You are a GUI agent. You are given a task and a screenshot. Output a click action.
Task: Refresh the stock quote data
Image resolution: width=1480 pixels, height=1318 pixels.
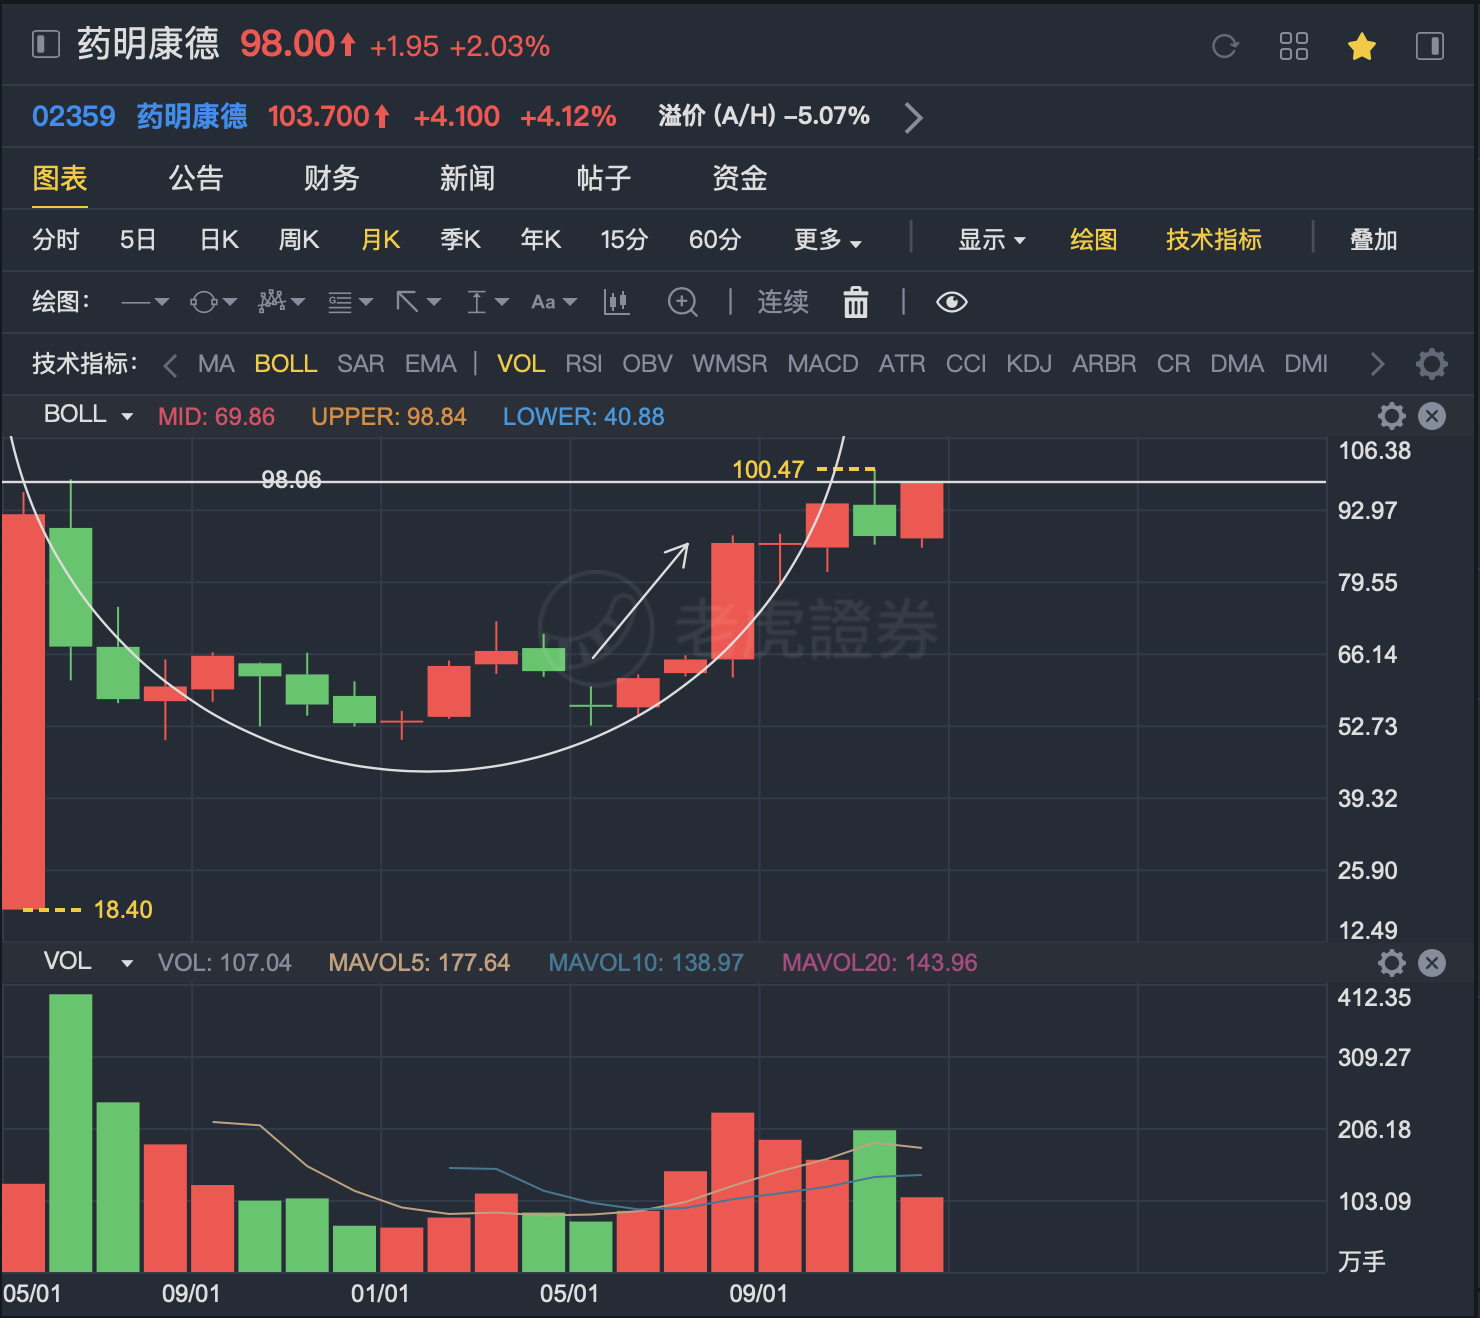(x=1225, y=46)
